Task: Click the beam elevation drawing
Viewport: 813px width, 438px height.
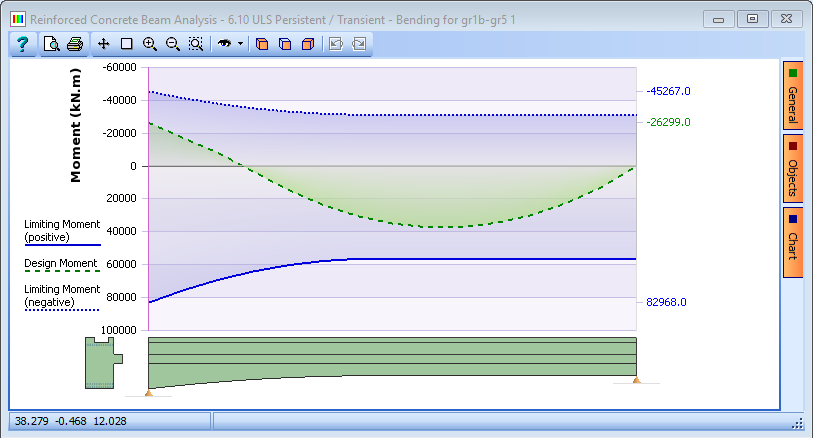Action: tap(393, 358)
